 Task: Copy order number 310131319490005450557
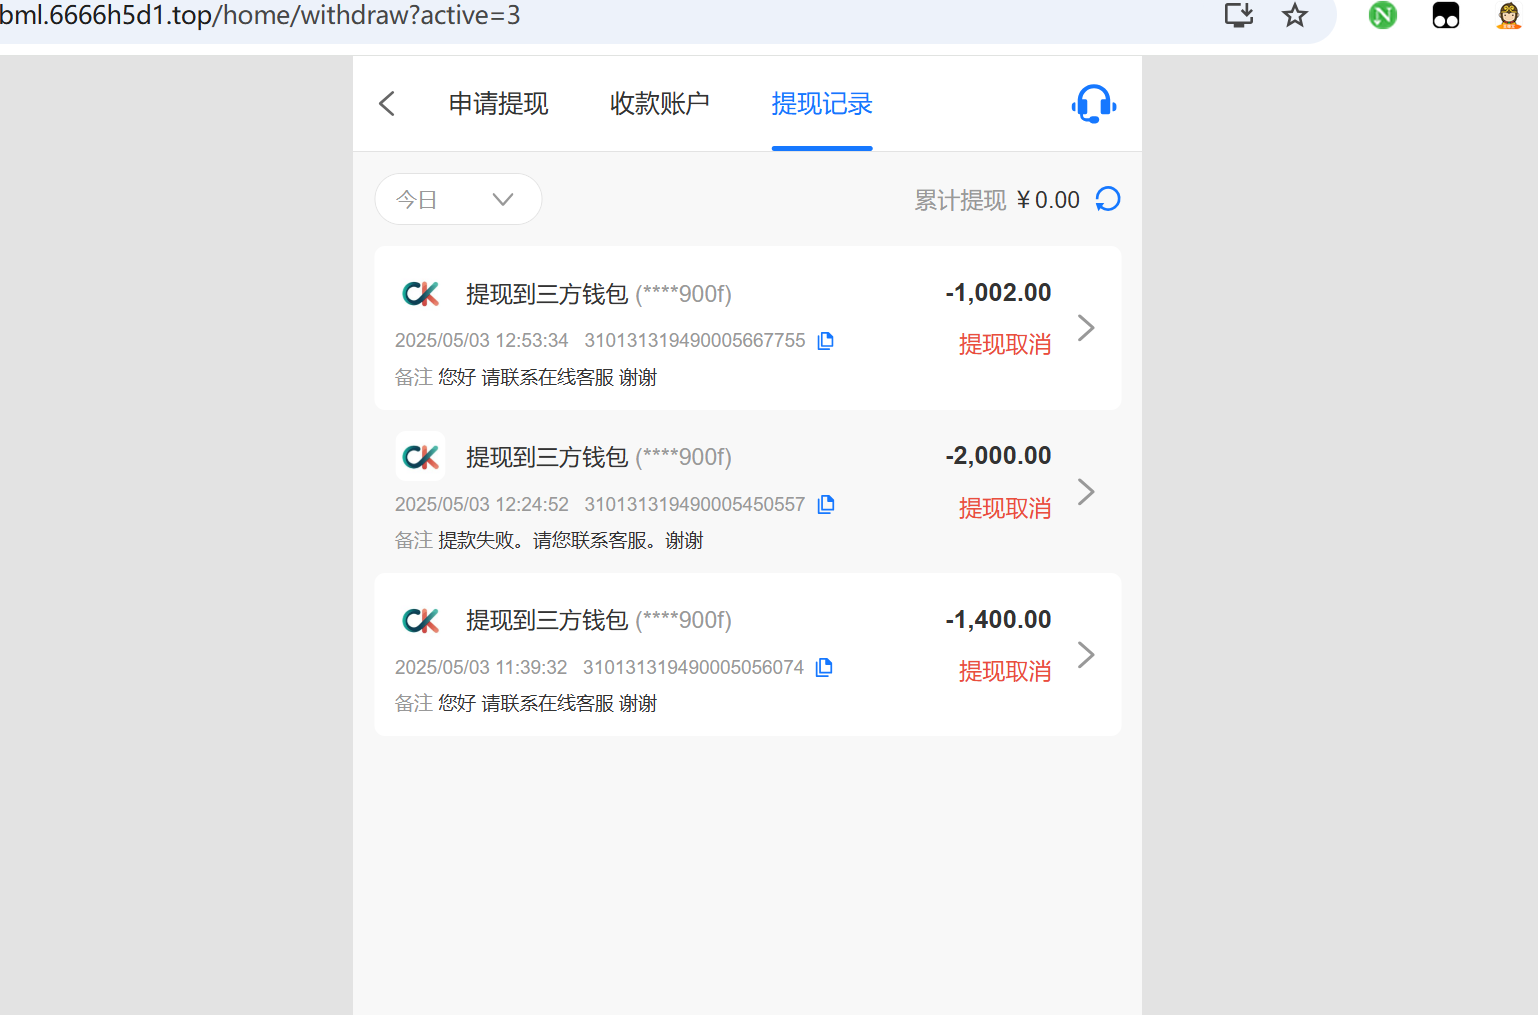(x=825, y=504)
